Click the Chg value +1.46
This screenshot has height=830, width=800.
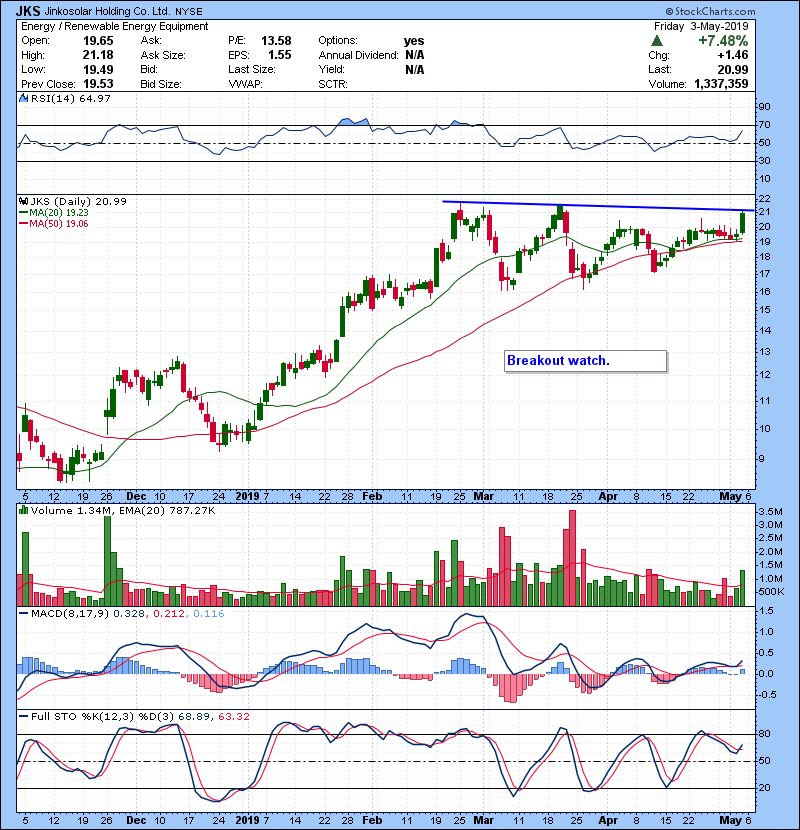click(x=733, y=55)
